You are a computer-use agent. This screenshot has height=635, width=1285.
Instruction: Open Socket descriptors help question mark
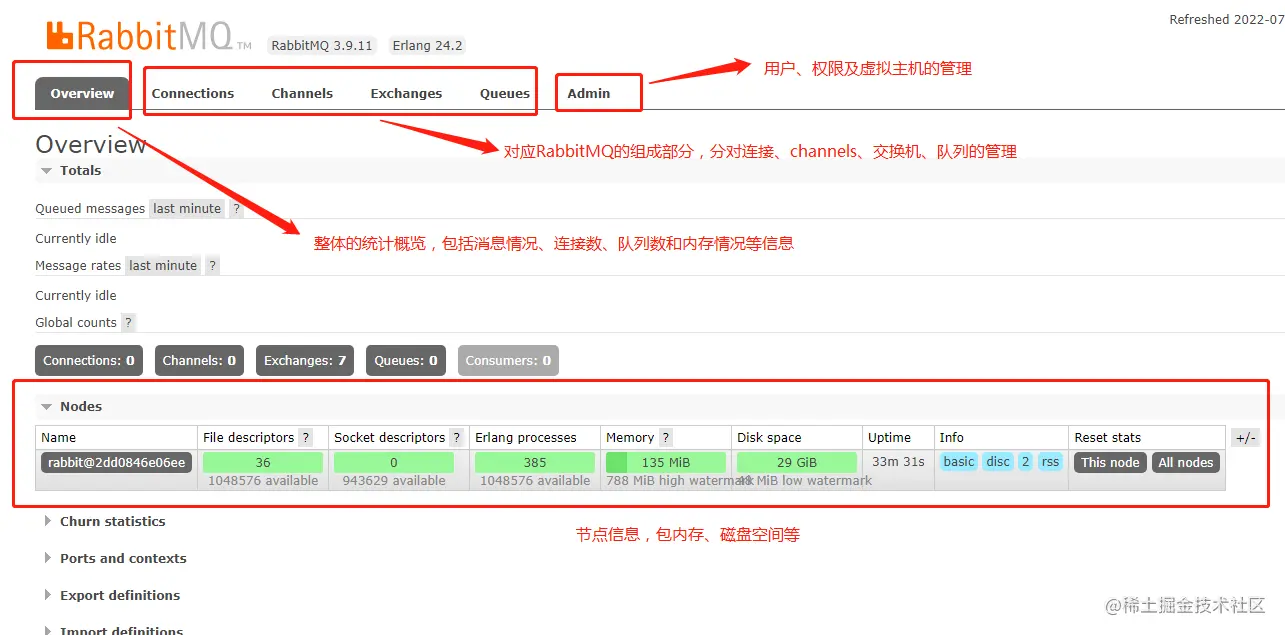pyautogui.click(x=456, y=438)
